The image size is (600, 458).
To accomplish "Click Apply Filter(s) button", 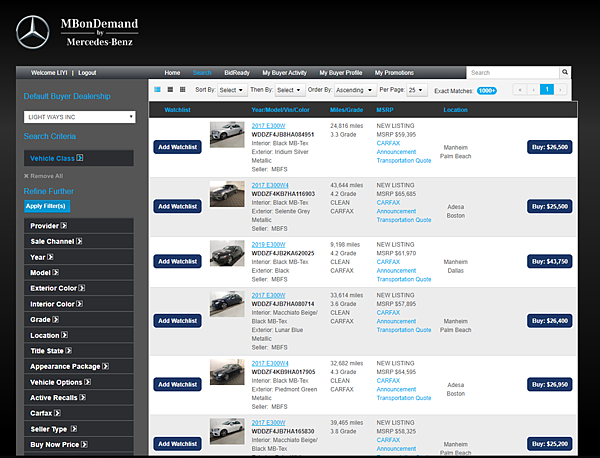I will click(47, 206).
